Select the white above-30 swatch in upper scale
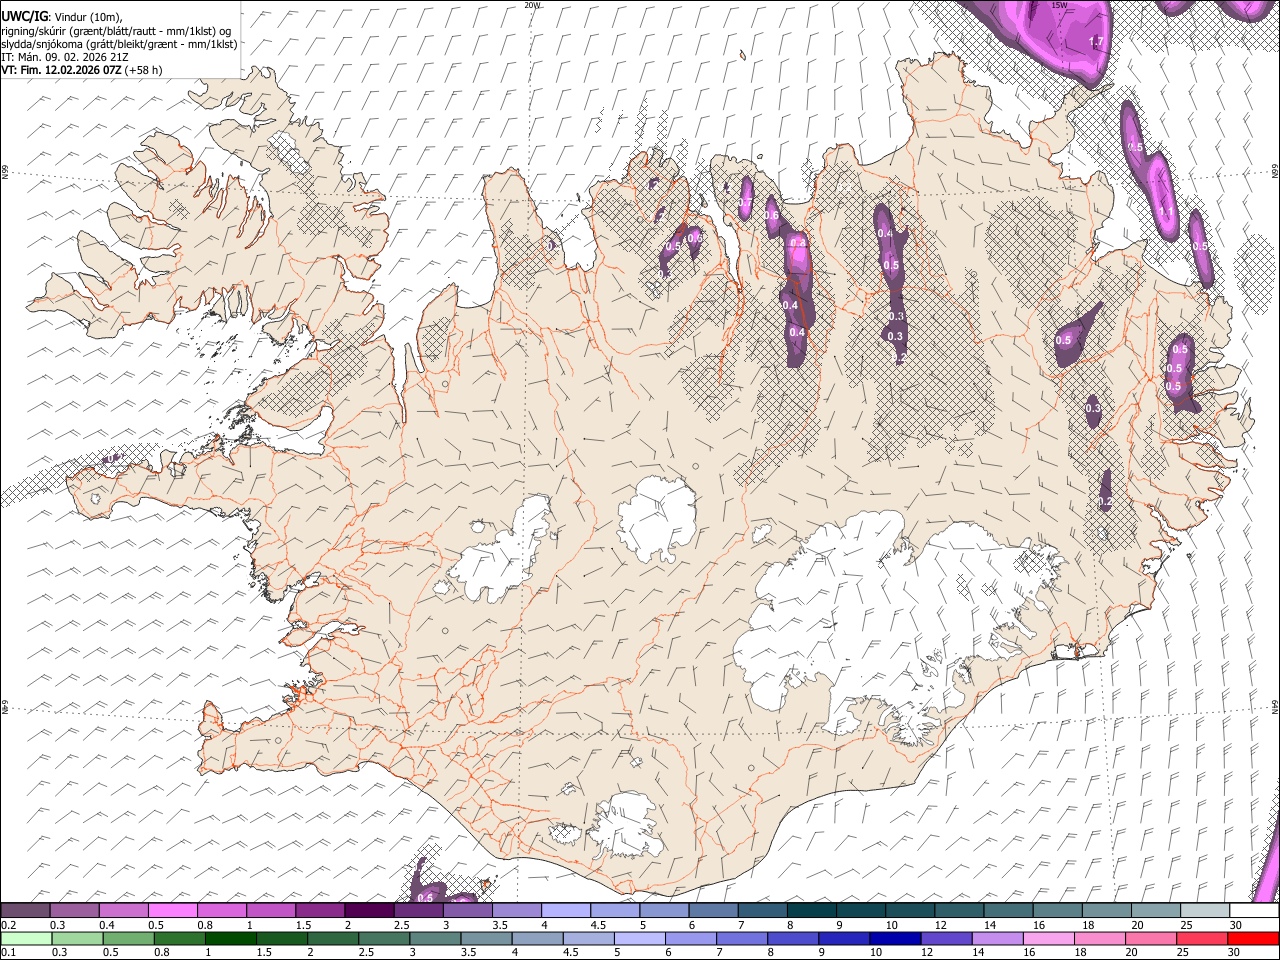This screenshot has width=1280, height=960. (1254, 911)
